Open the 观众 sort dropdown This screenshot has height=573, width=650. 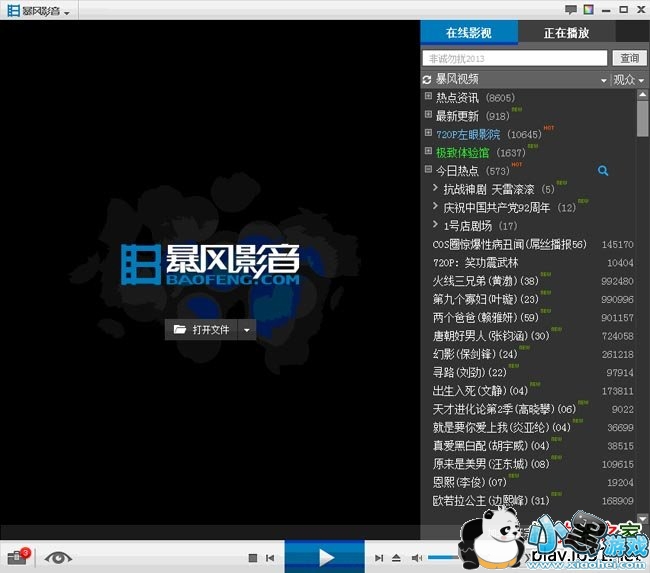[x=629, y=80]
